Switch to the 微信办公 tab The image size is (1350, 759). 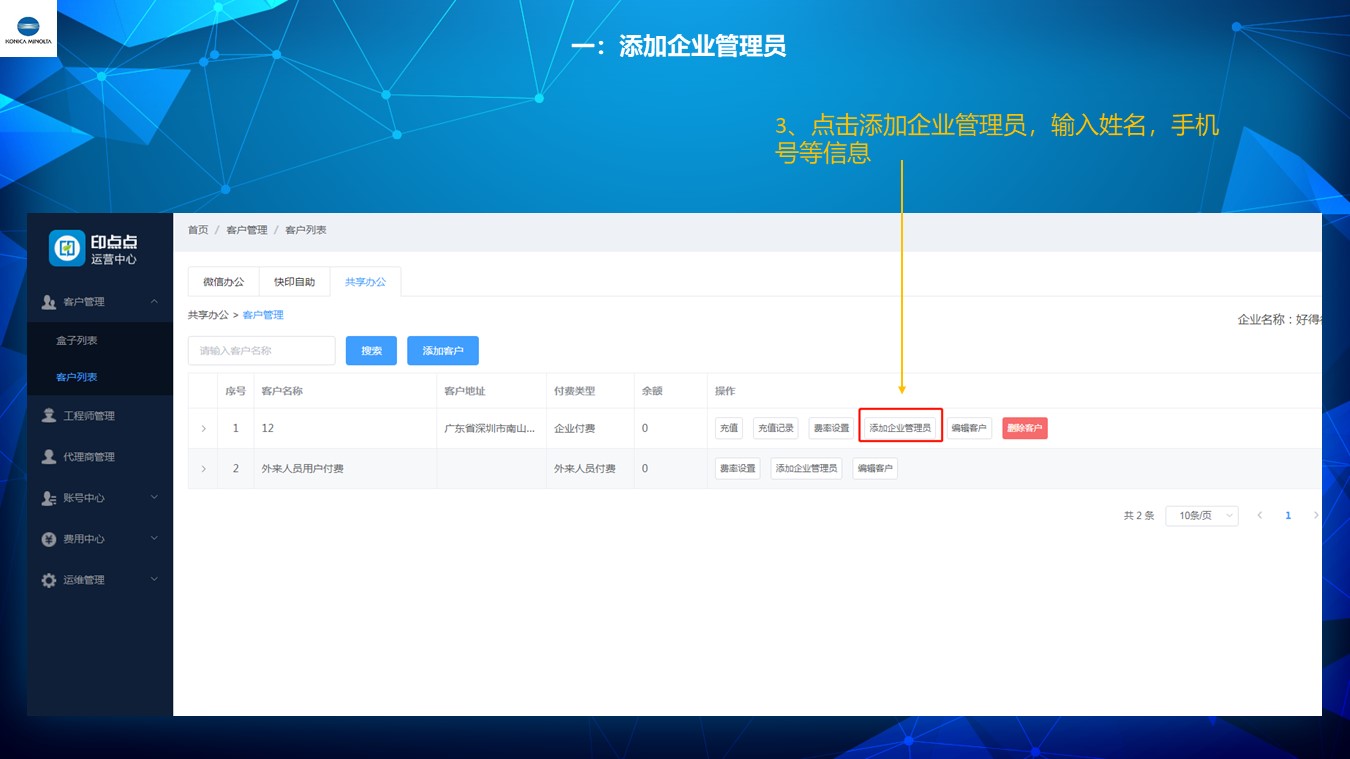point(223,282)
